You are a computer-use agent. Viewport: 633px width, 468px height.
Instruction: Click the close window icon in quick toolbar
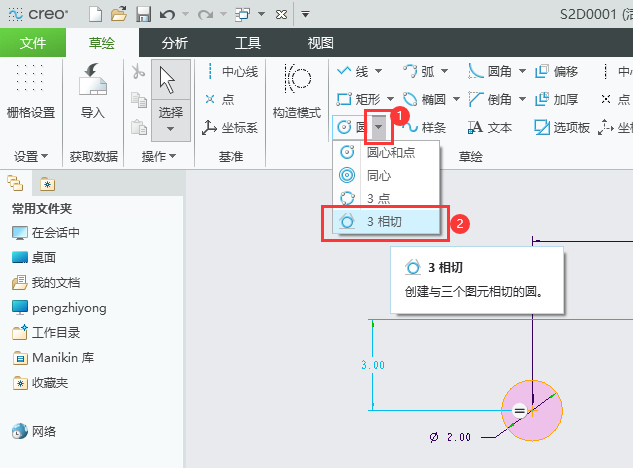[281, 15]
